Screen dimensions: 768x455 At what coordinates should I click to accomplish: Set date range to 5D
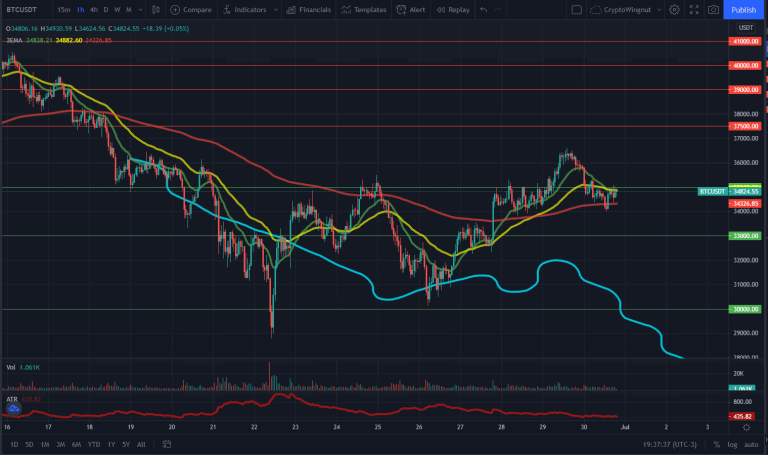[29, 444]
